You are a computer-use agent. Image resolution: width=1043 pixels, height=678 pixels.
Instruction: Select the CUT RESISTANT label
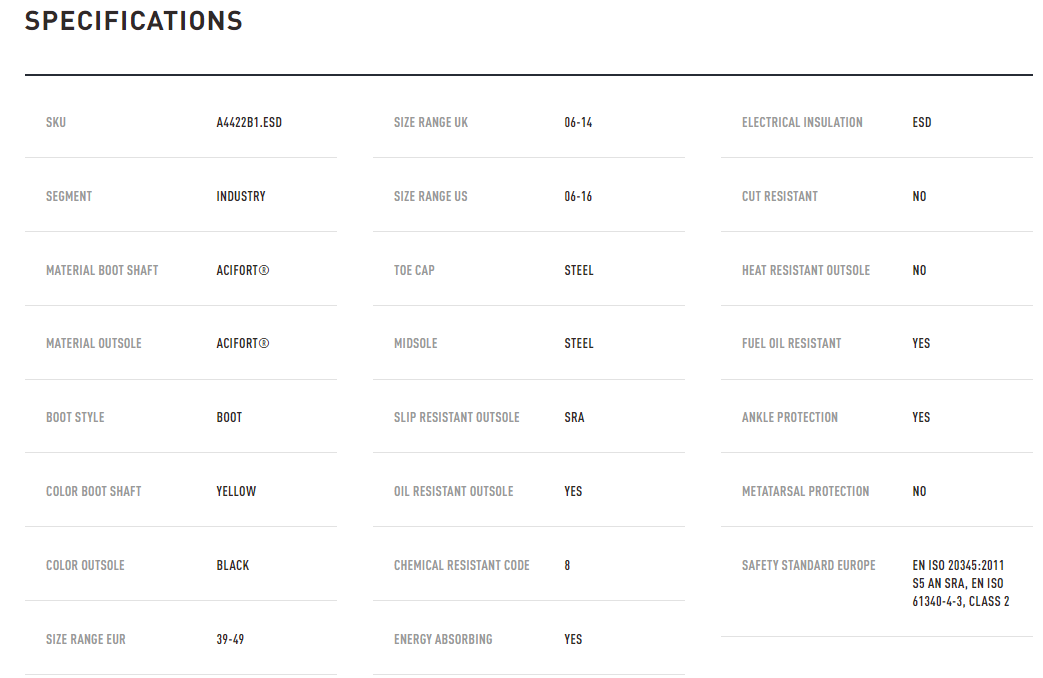point(780,197)
